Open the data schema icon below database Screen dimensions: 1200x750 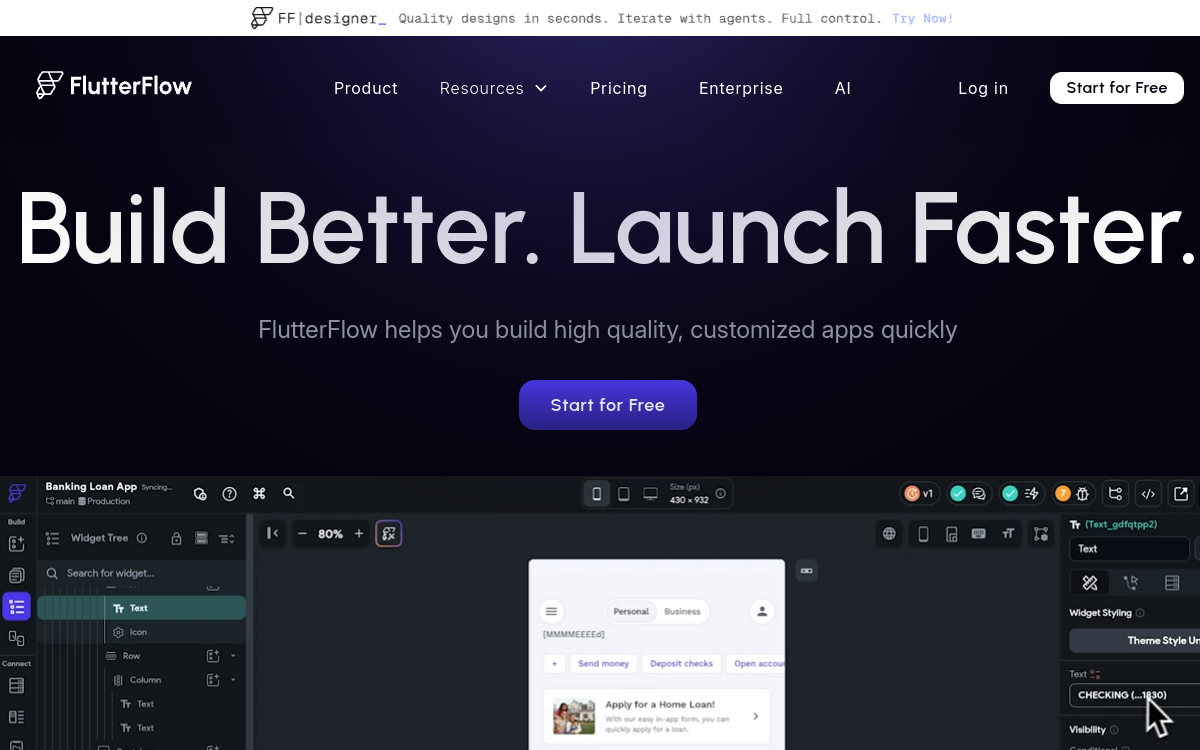[x=16, y=717]
